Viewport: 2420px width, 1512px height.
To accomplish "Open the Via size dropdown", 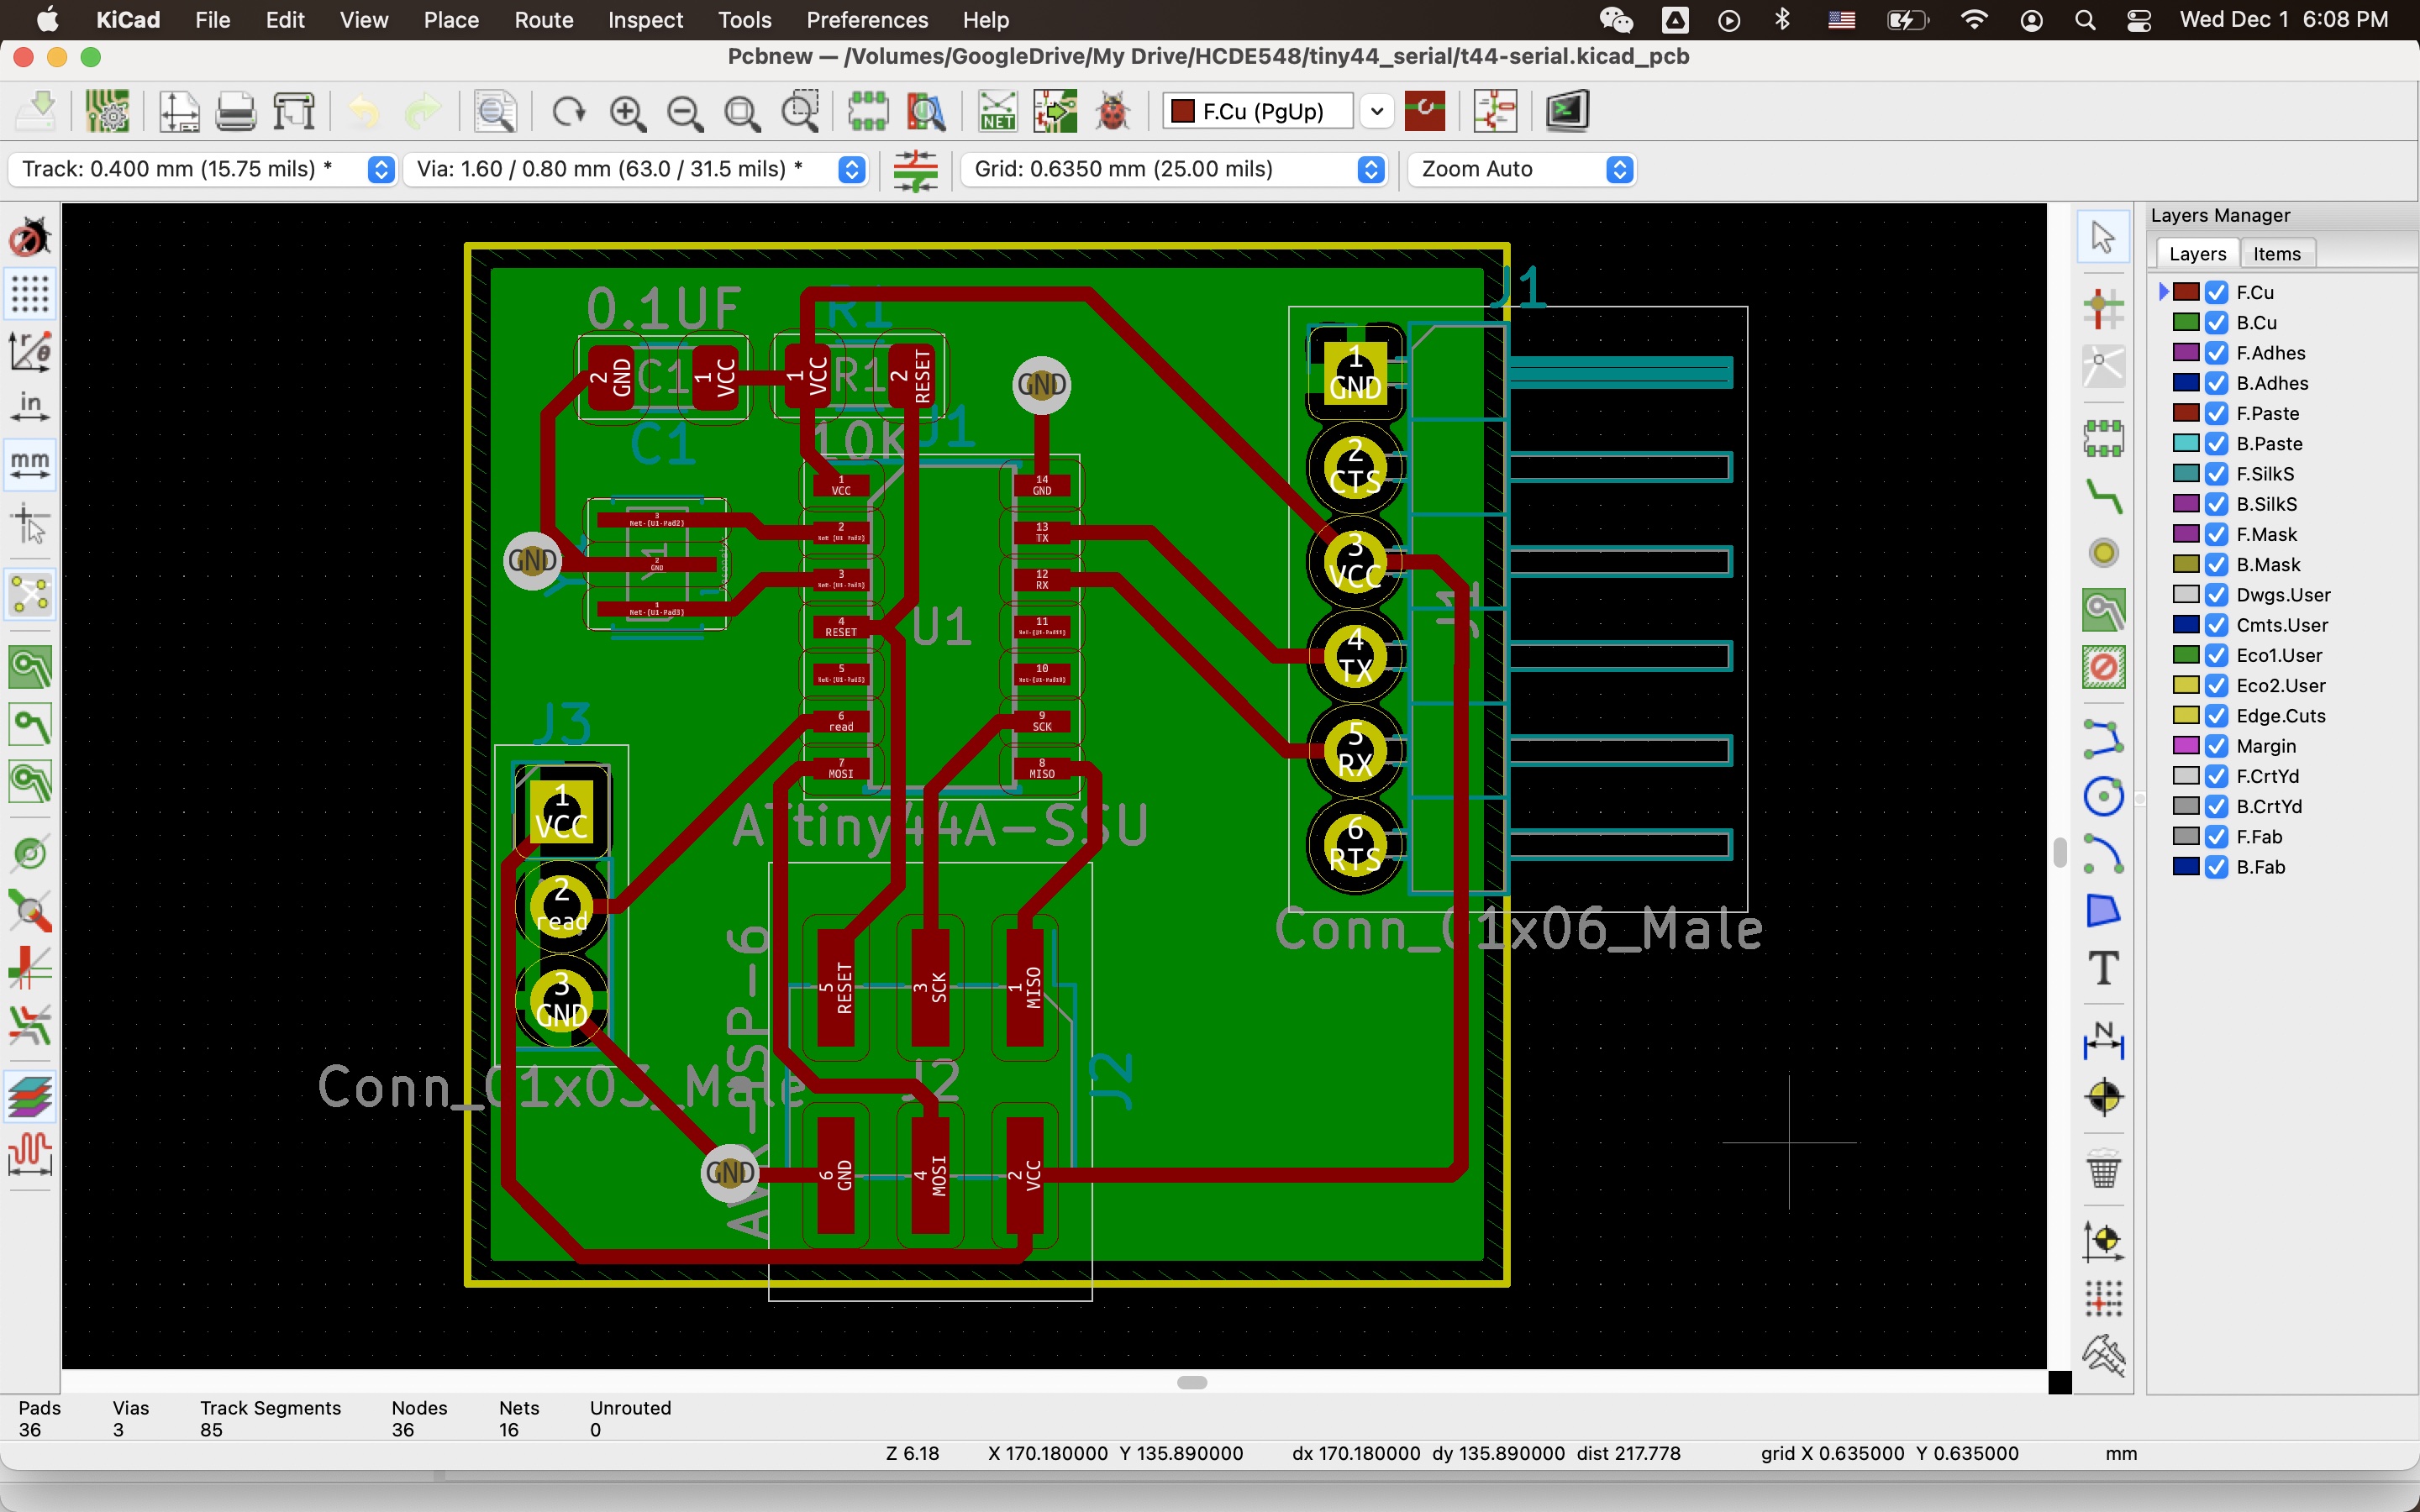I will pyautogui.click(x=635, y=169).
